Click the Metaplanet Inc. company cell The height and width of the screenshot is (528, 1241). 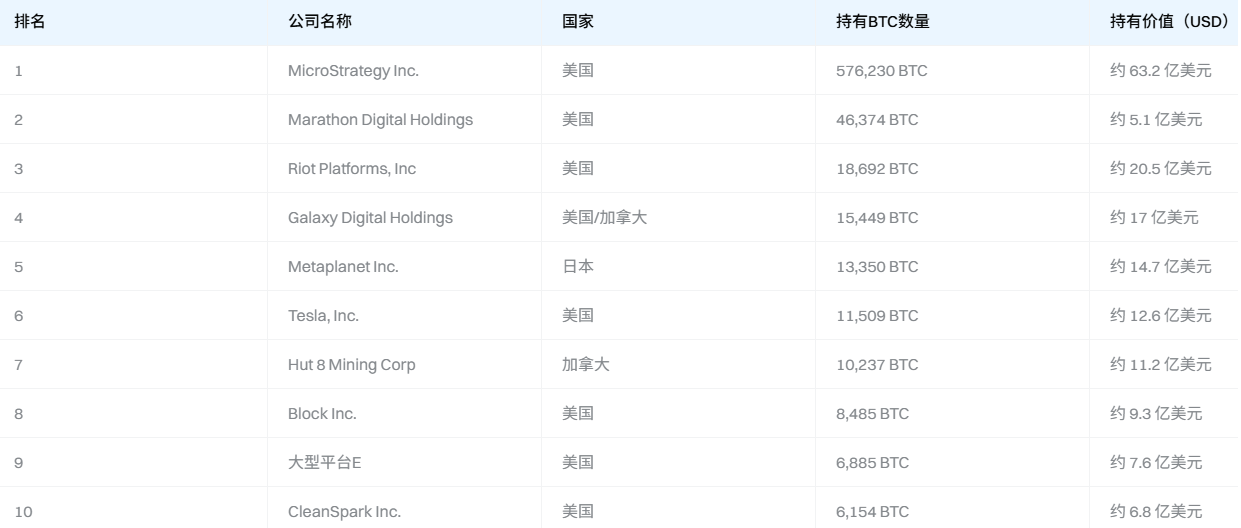tap(343, 267)
